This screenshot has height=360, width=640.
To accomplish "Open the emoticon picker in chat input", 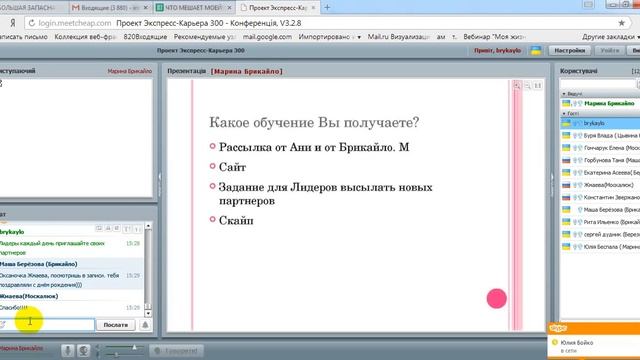I will pos(2,324).
